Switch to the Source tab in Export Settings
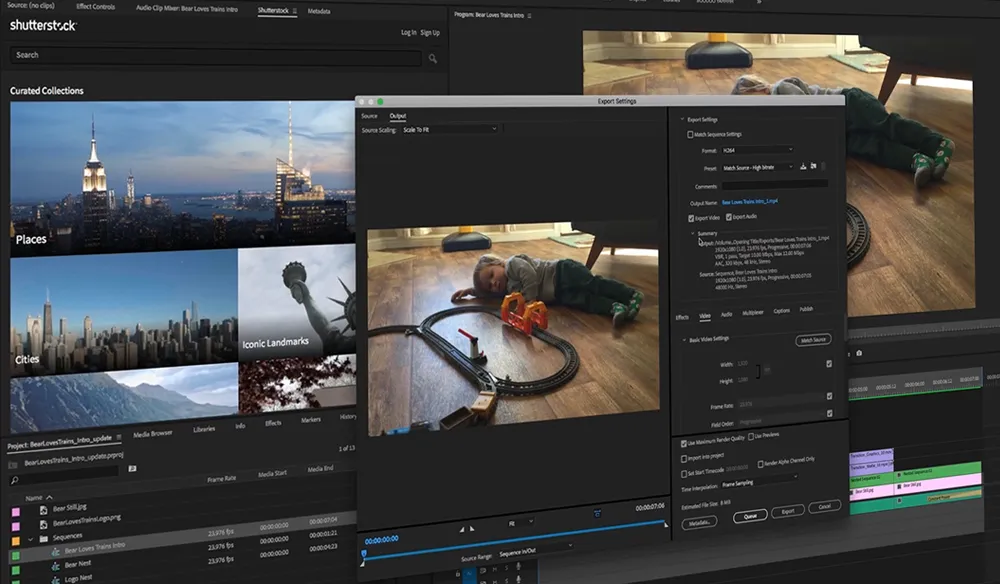Image resolution: width=1000 pixels, height=584 pixels. [369, 116]
